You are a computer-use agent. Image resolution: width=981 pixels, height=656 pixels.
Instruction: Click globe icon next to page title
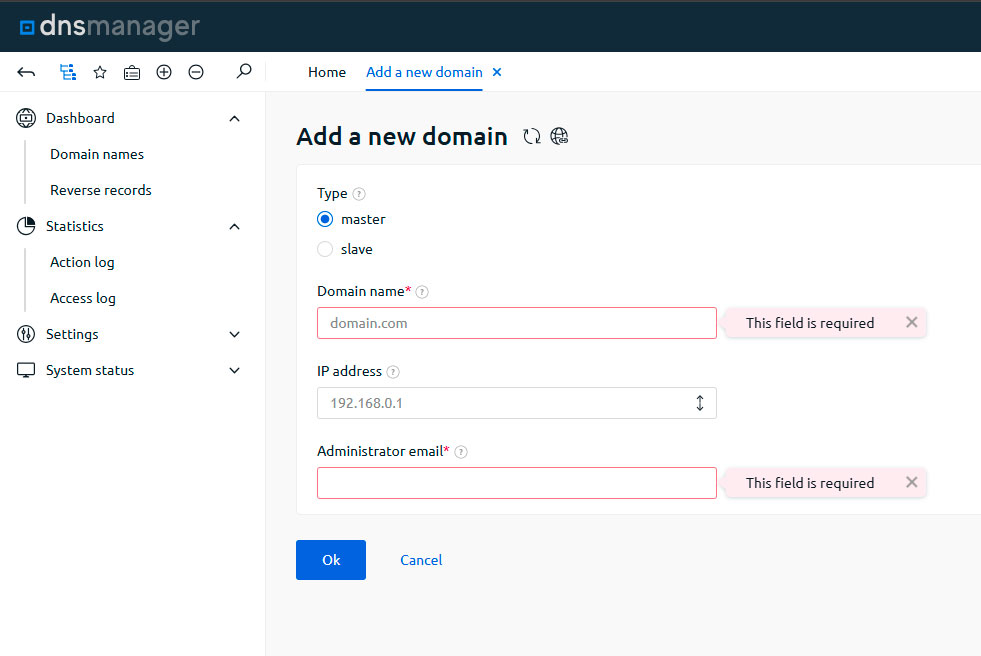click(x=560, y=137)
